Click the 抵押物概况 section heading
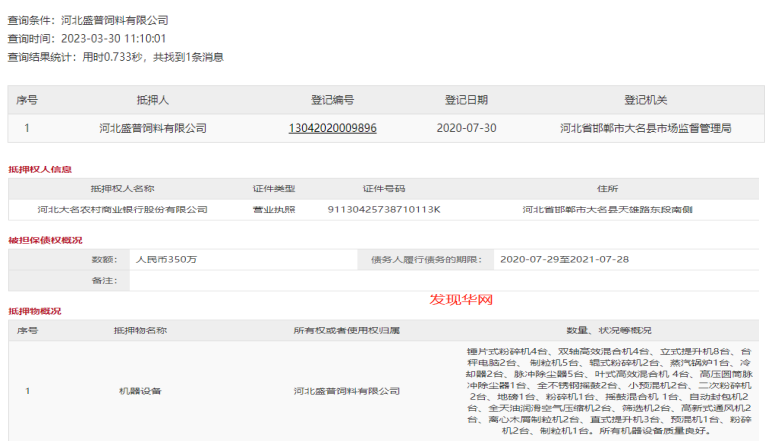769x445 pixels. point(35,311)
